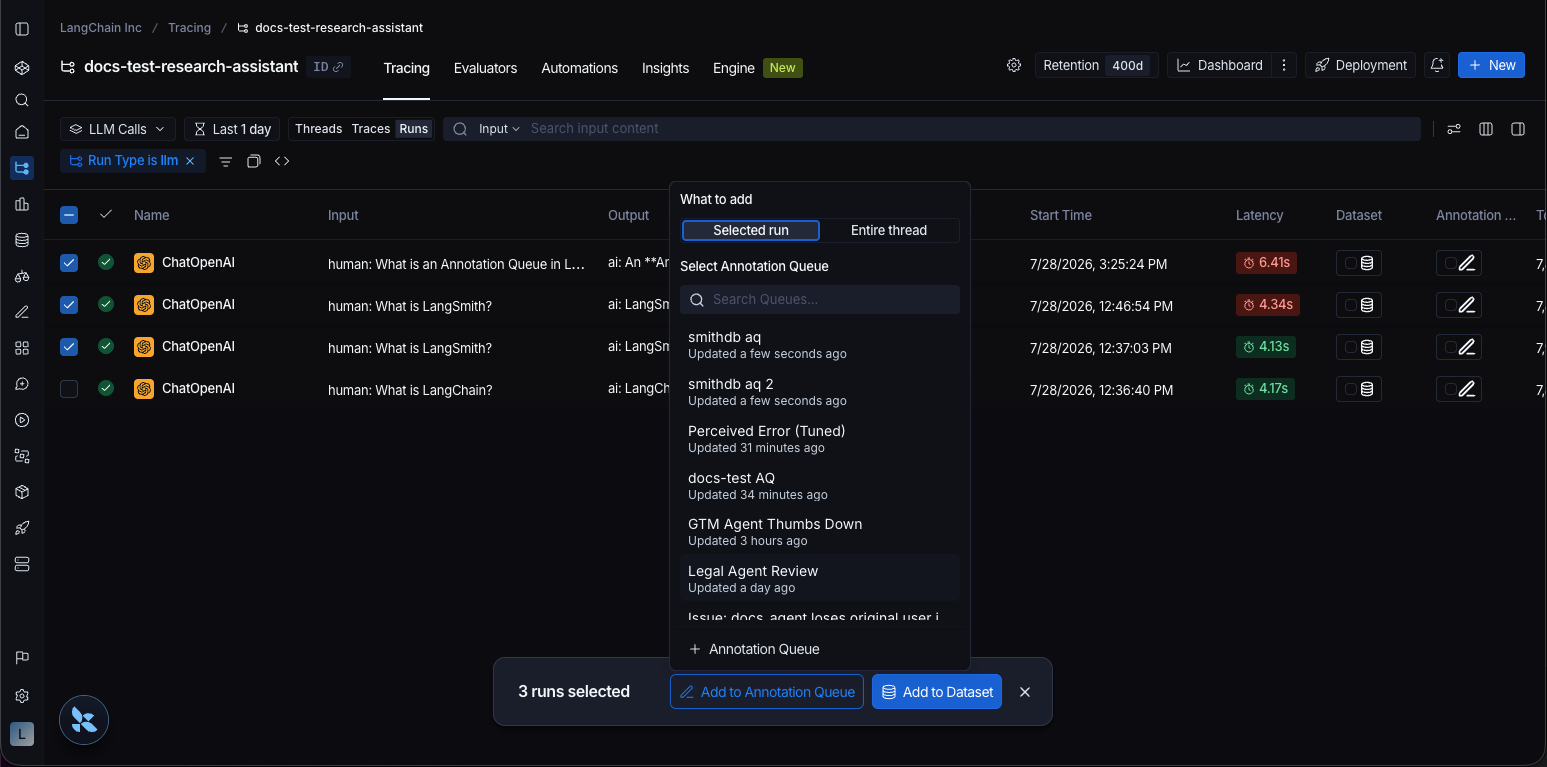Choose the Entire thread option
The width and height of the screenshot is (1547, 767).
[x=889, y=230]
